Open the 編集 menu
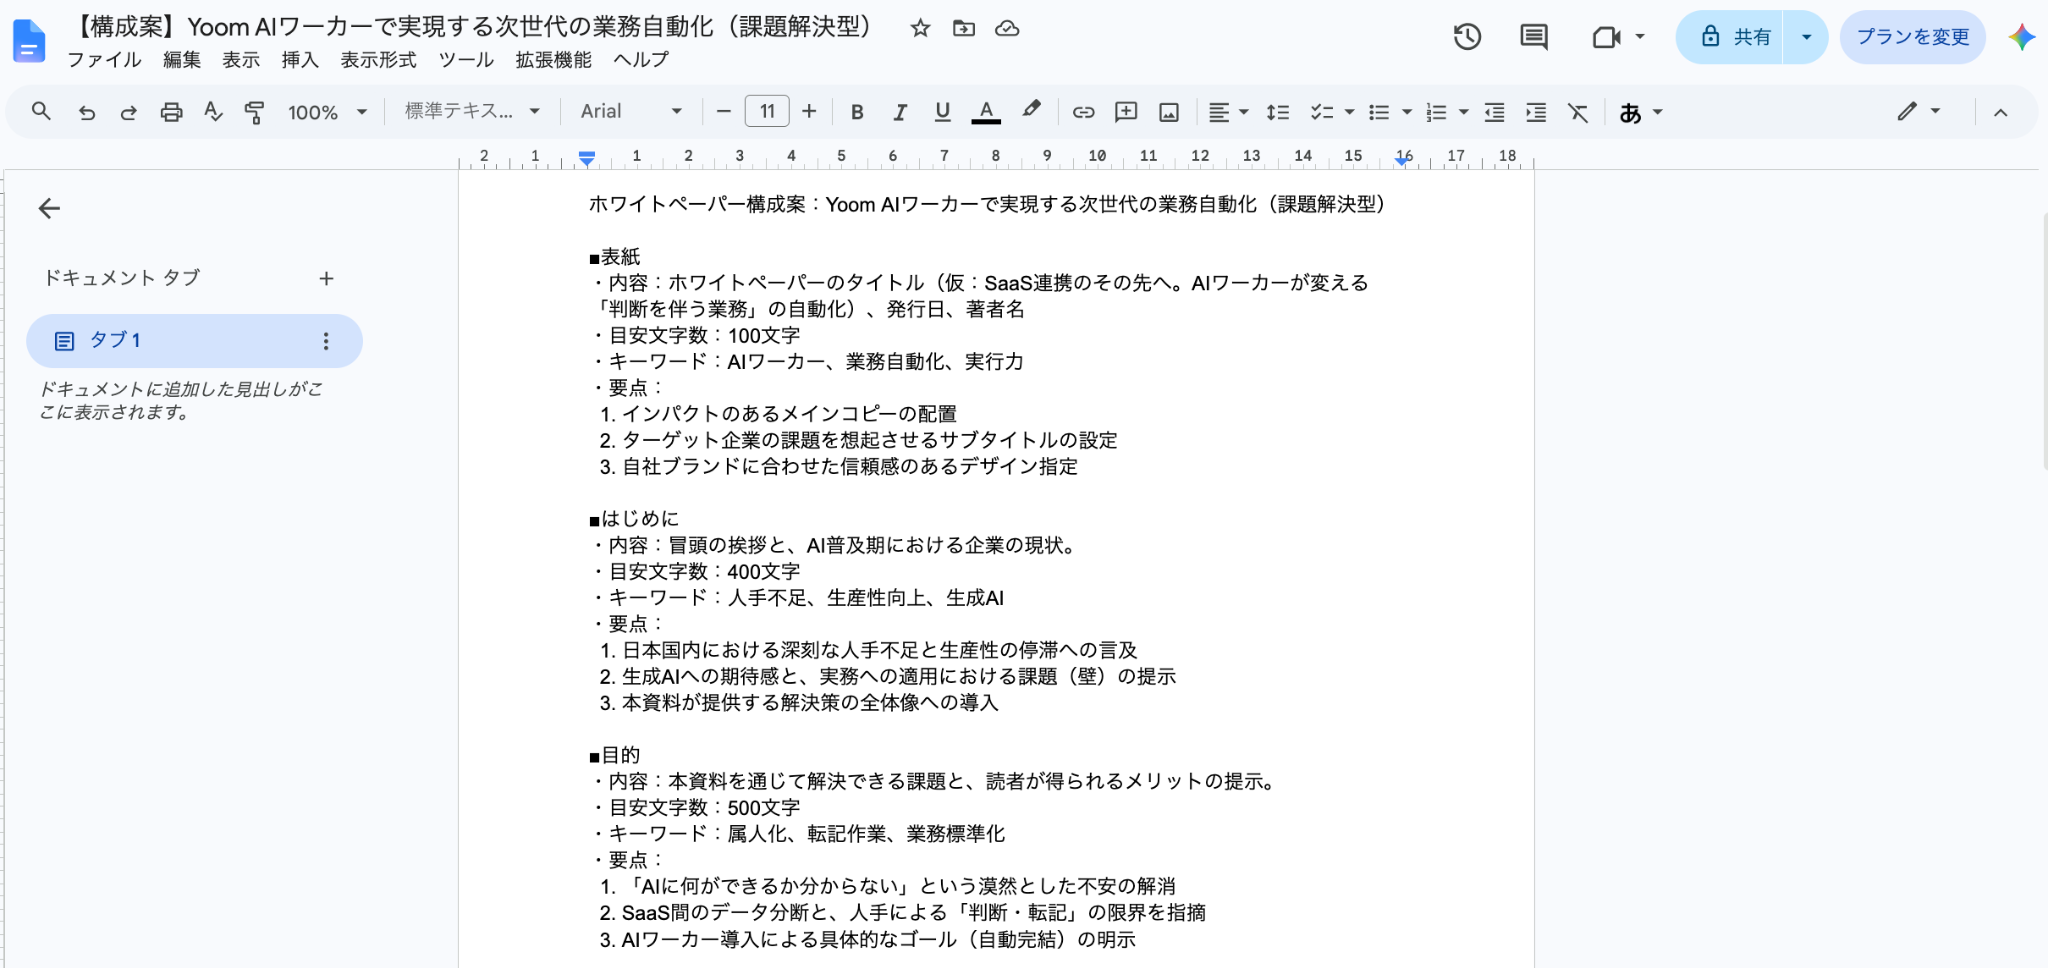Image resolution: width=2048 pixels, height=968 pixels. [x=182, y=60]
